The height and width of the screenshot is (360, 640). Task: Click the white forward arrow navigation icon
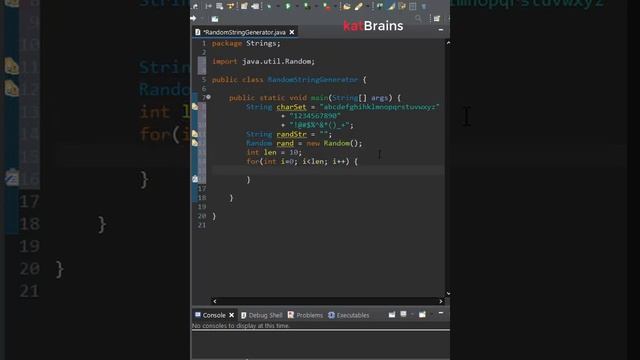point(193,18)
